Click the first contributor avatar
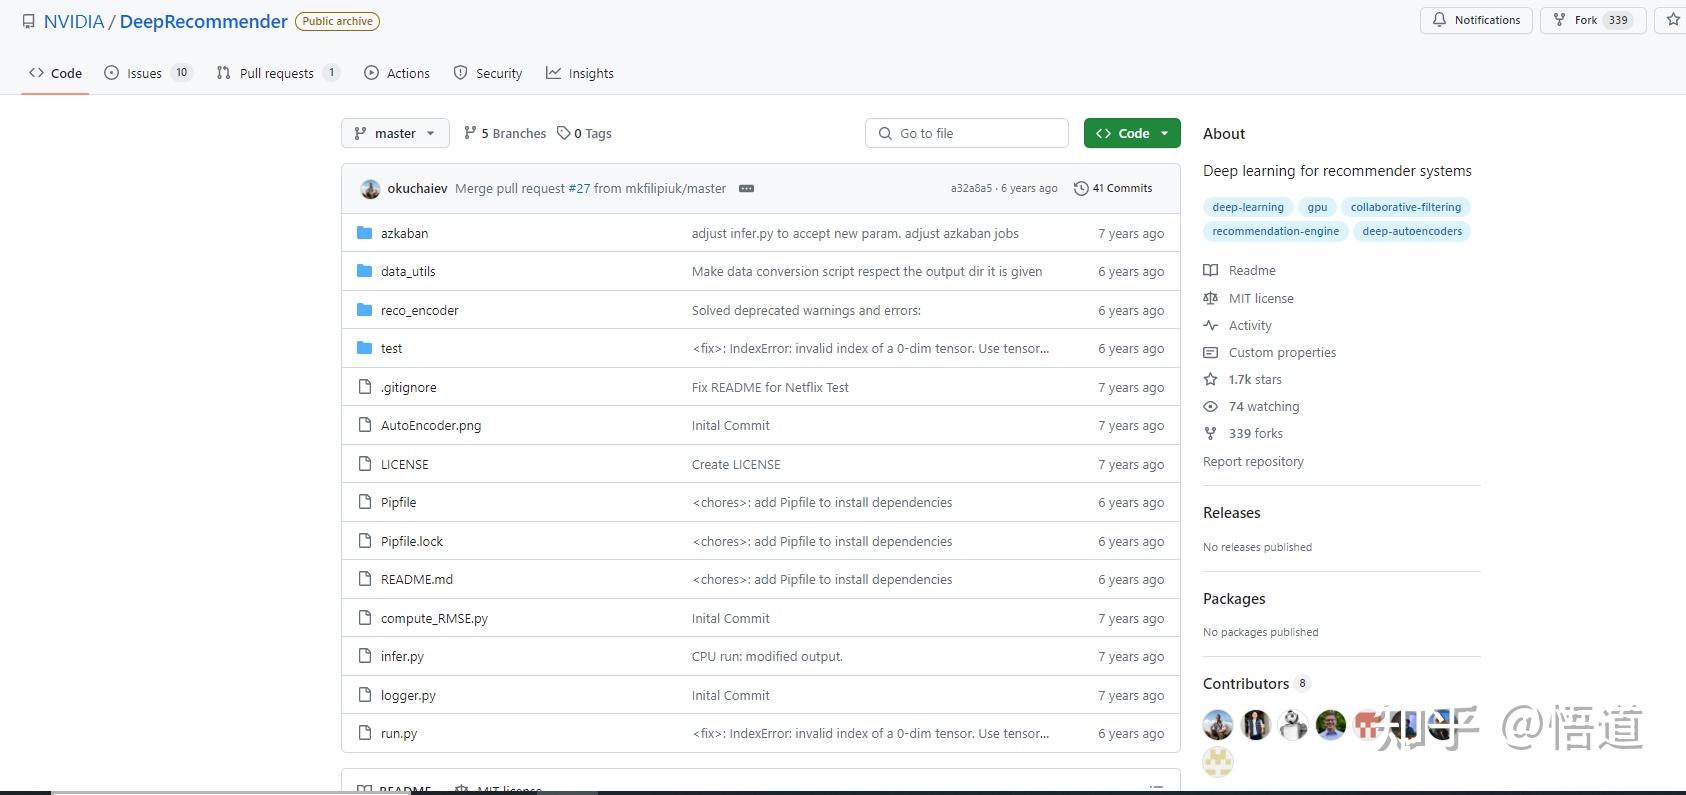 pos(1218,724)
